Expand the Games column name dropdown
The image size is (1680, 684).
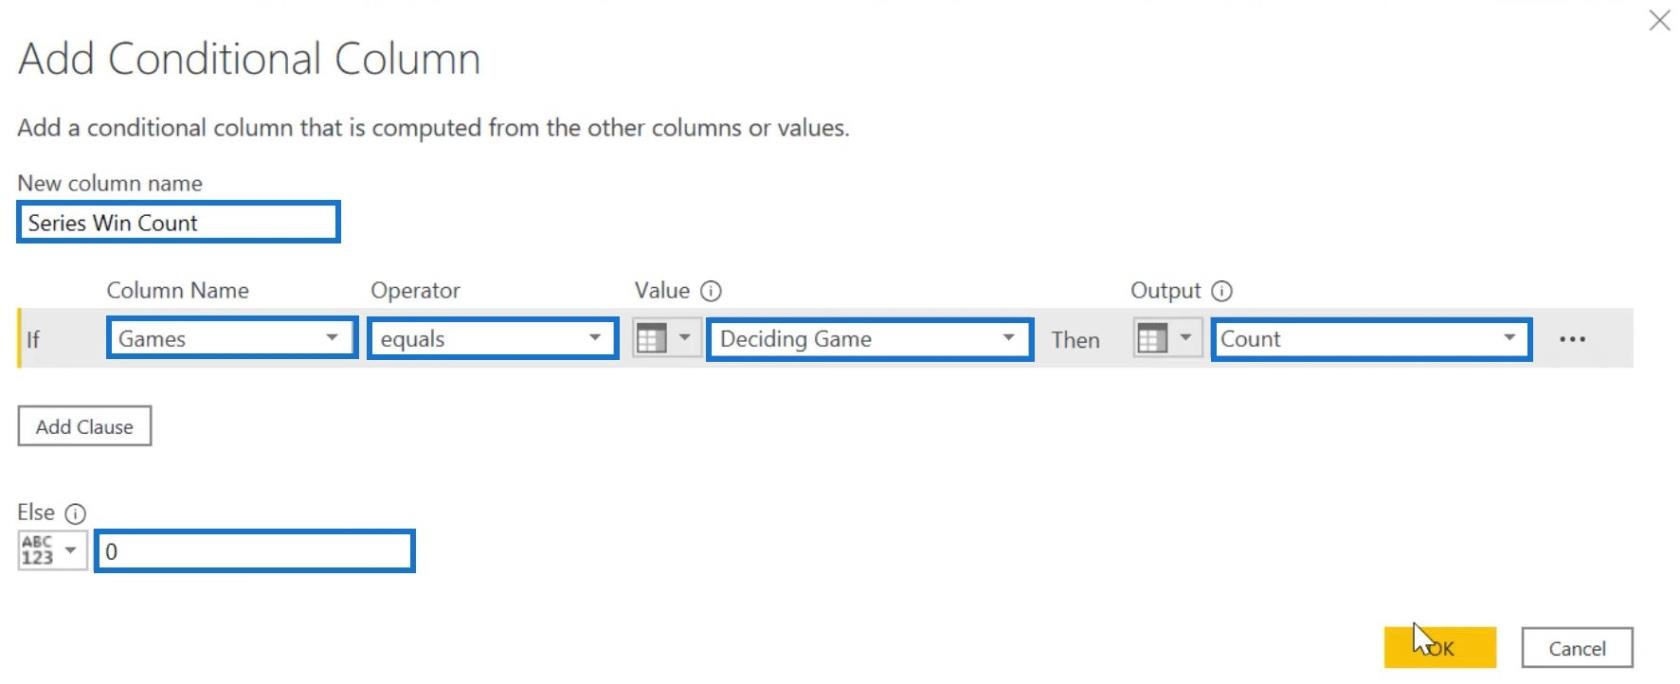[x=332, y=338]
